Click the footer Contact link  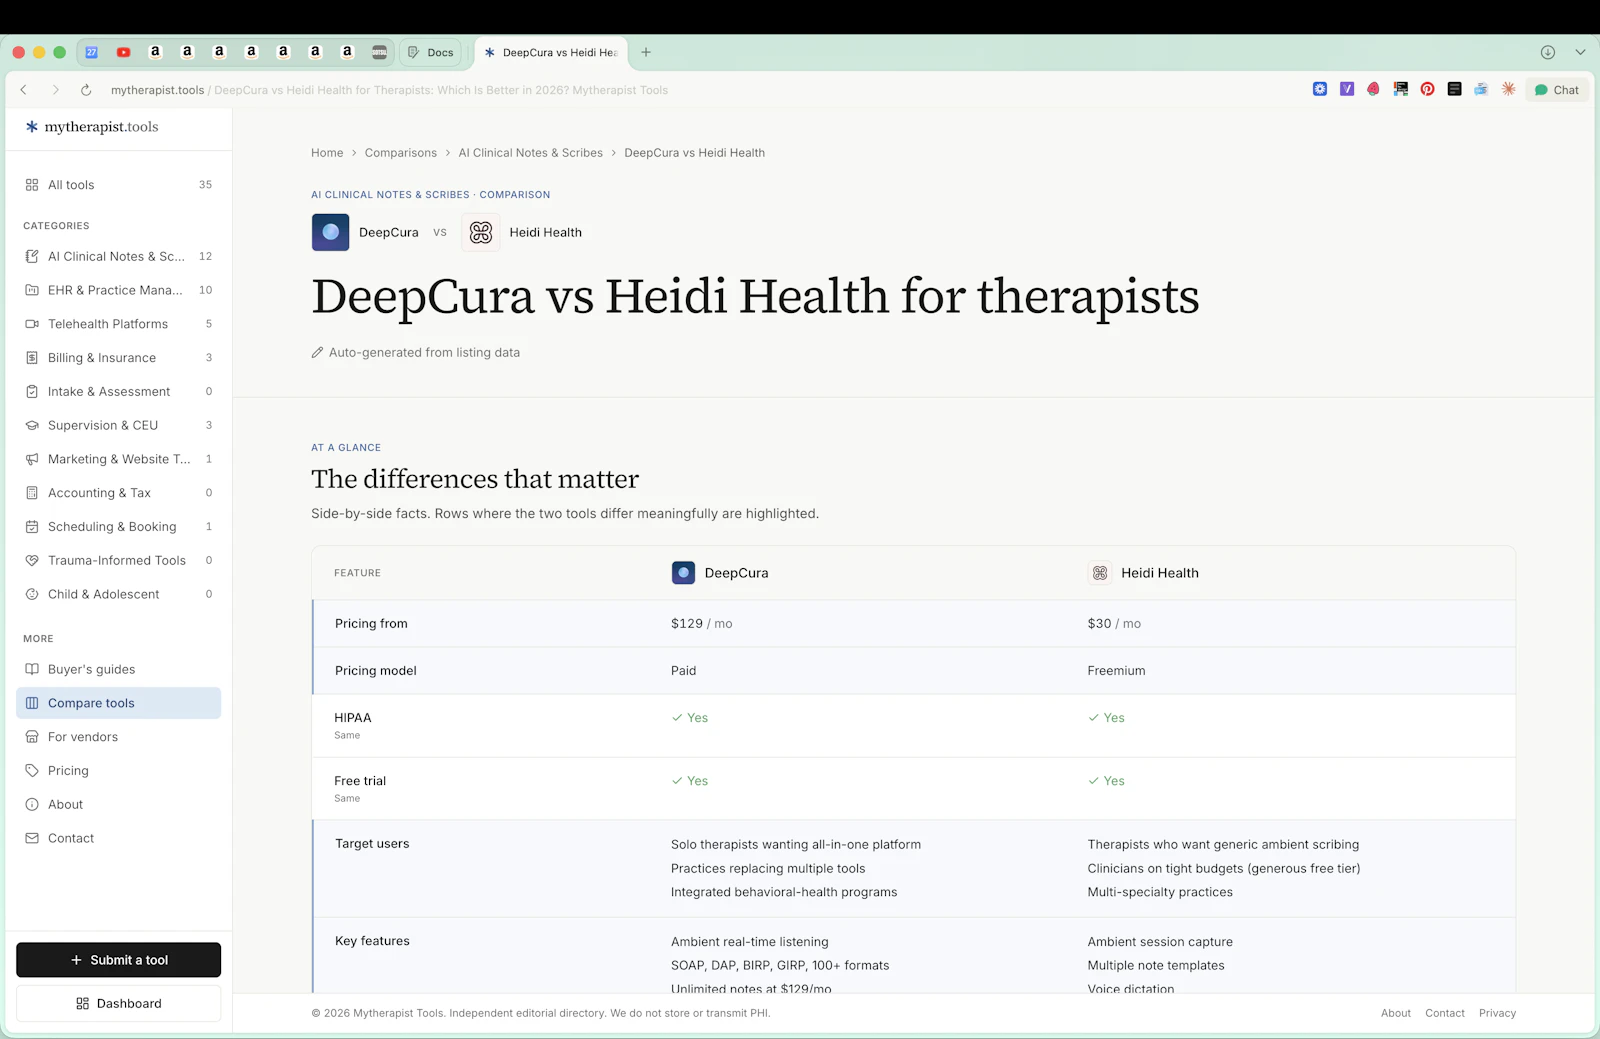pos(1445,1013)
